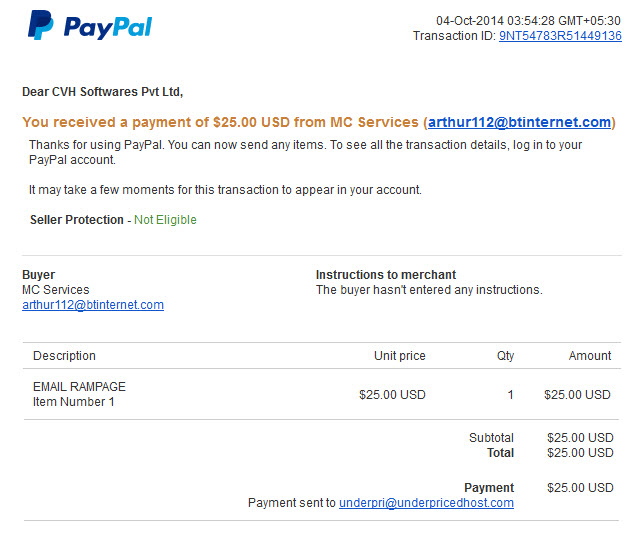
Task: Click the bold Total label
Action: pos(499,453)
